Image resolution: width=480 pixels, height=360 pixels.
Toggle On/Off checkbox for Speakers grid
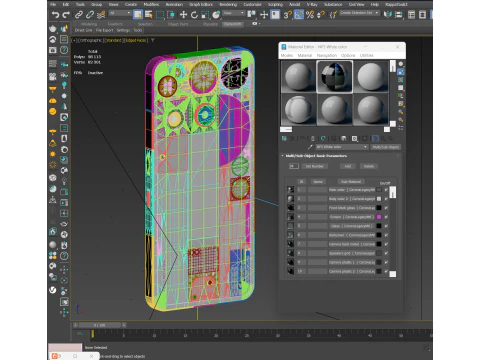[x=386, y=253]
